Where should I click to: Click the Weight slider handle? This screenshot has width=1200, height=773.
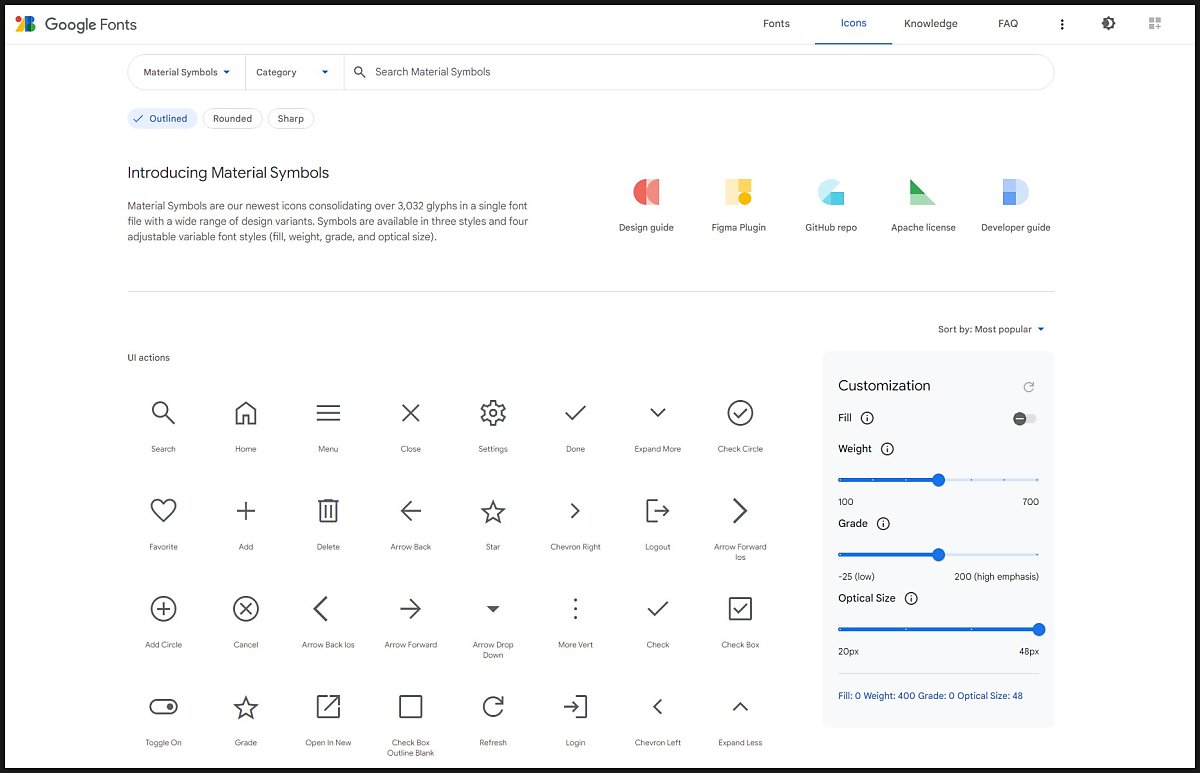938,480
